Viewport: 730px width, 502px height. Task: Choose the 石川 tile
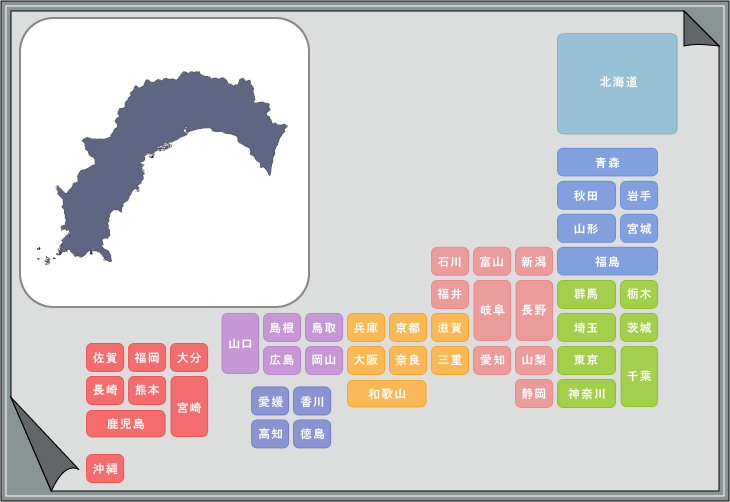450,262
